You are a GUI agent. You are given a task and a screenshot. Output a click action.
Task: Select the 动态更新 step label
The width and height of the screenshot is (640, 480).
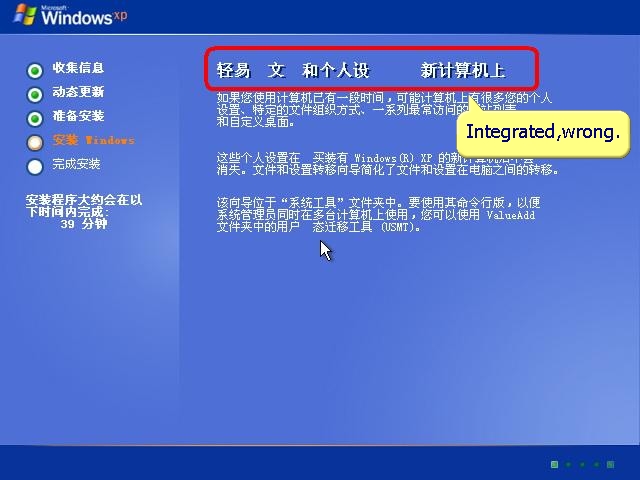[x=78, y=92]
